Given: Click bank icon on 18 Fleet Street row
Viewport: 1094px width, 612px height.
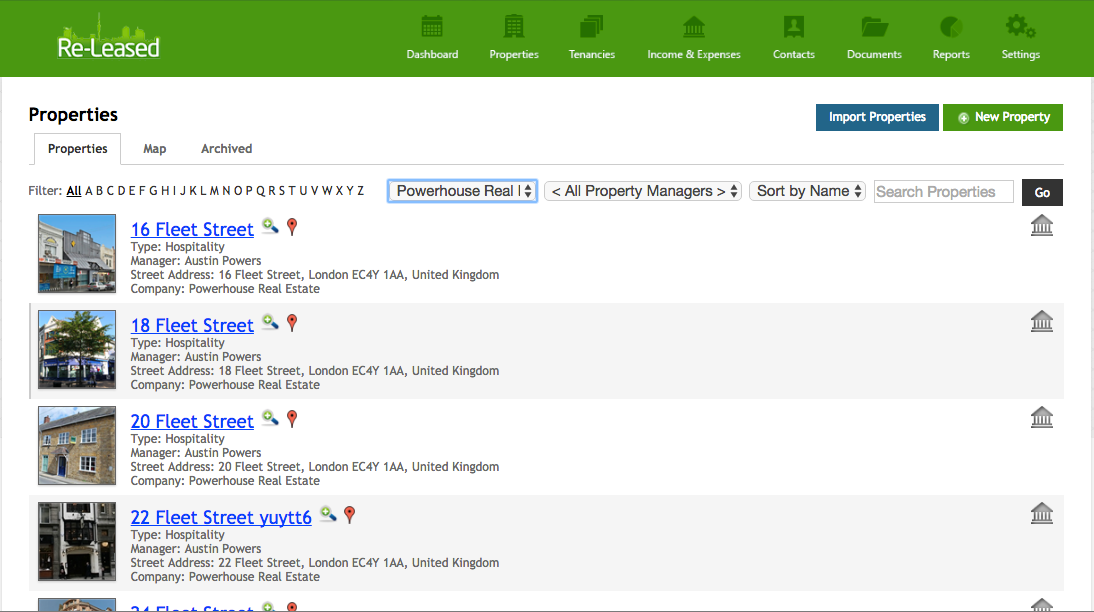Looking at the screenshot, I should point(1042,321).
